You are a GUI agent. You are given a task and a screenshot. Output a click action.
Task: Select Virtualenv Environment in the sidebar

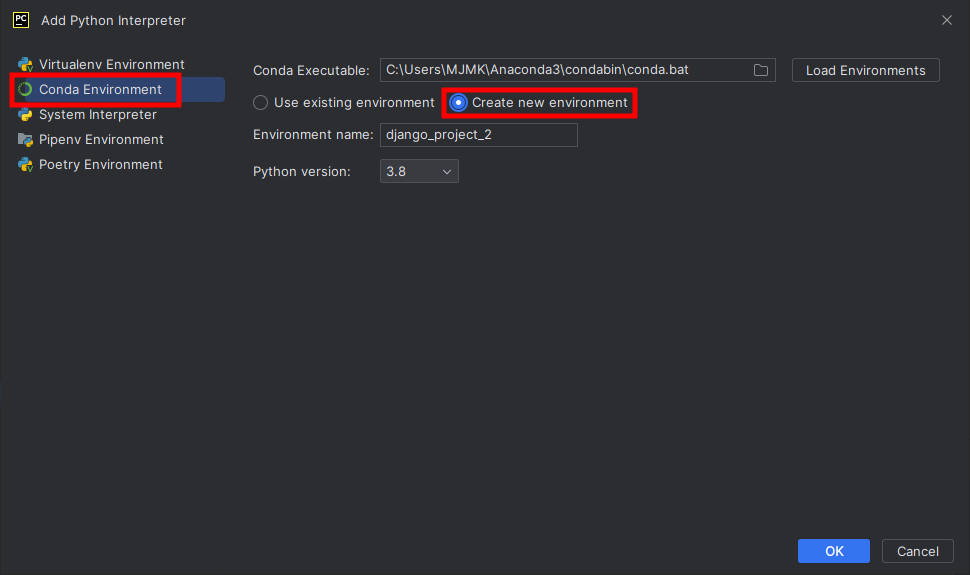coord(111,64)
